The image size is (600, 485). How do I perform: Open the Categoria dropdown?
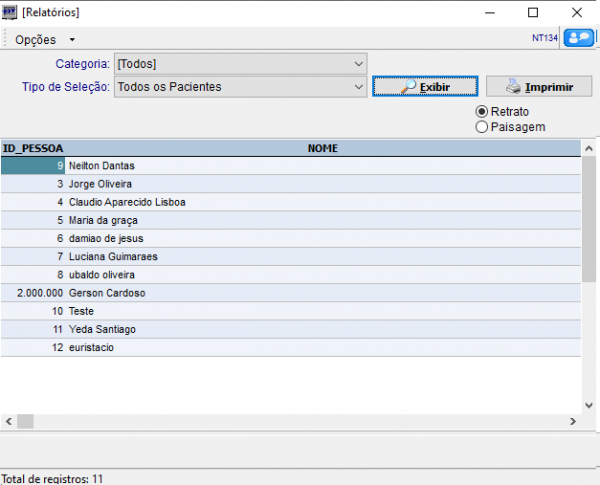[x=359, y=64]
